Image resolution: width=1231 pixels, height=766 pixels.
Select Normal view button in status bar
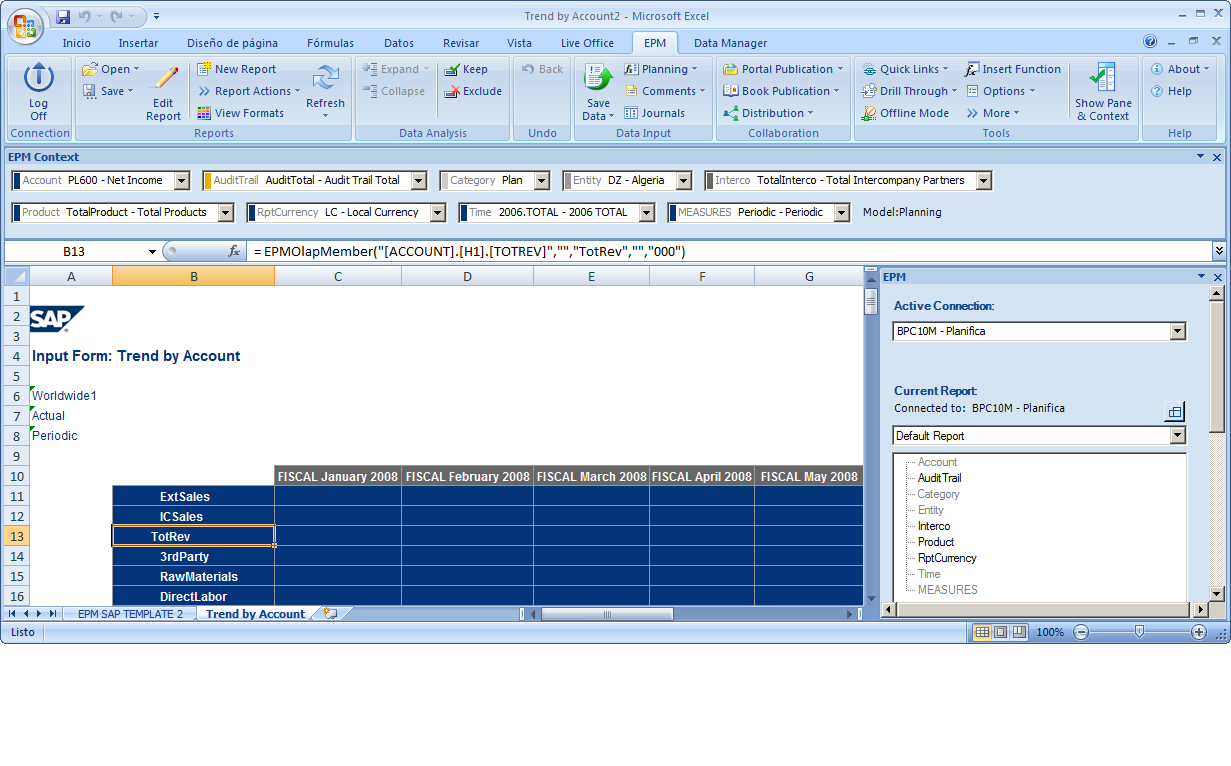(982, 632)
